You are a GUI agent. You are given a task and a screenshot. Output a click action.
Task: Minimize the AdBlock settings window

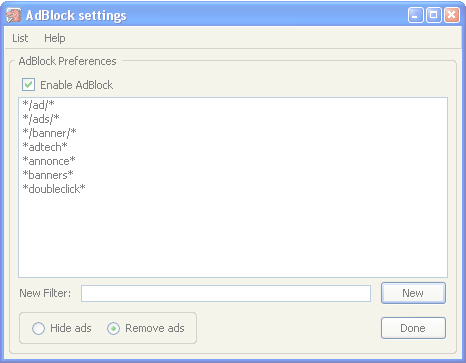click(415, 15)
